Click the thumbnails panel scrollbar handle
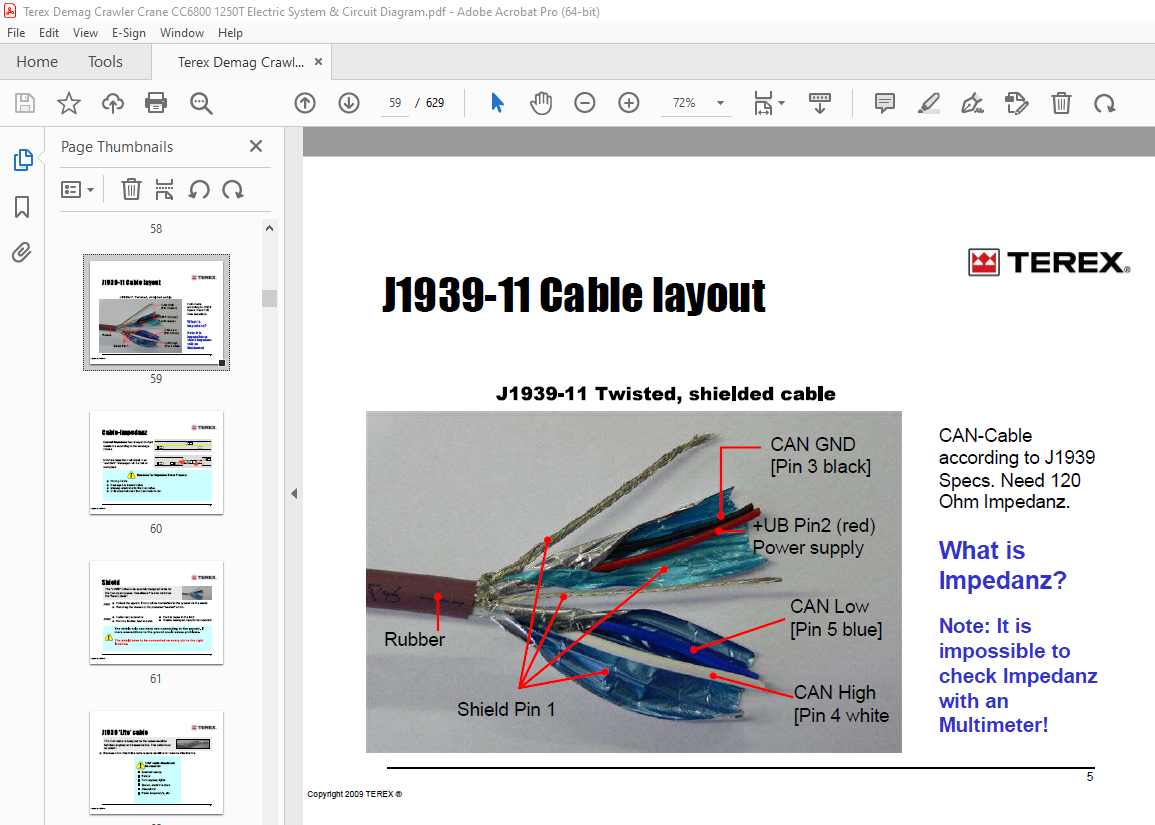The image size is (1155, 825). (270, 298)
